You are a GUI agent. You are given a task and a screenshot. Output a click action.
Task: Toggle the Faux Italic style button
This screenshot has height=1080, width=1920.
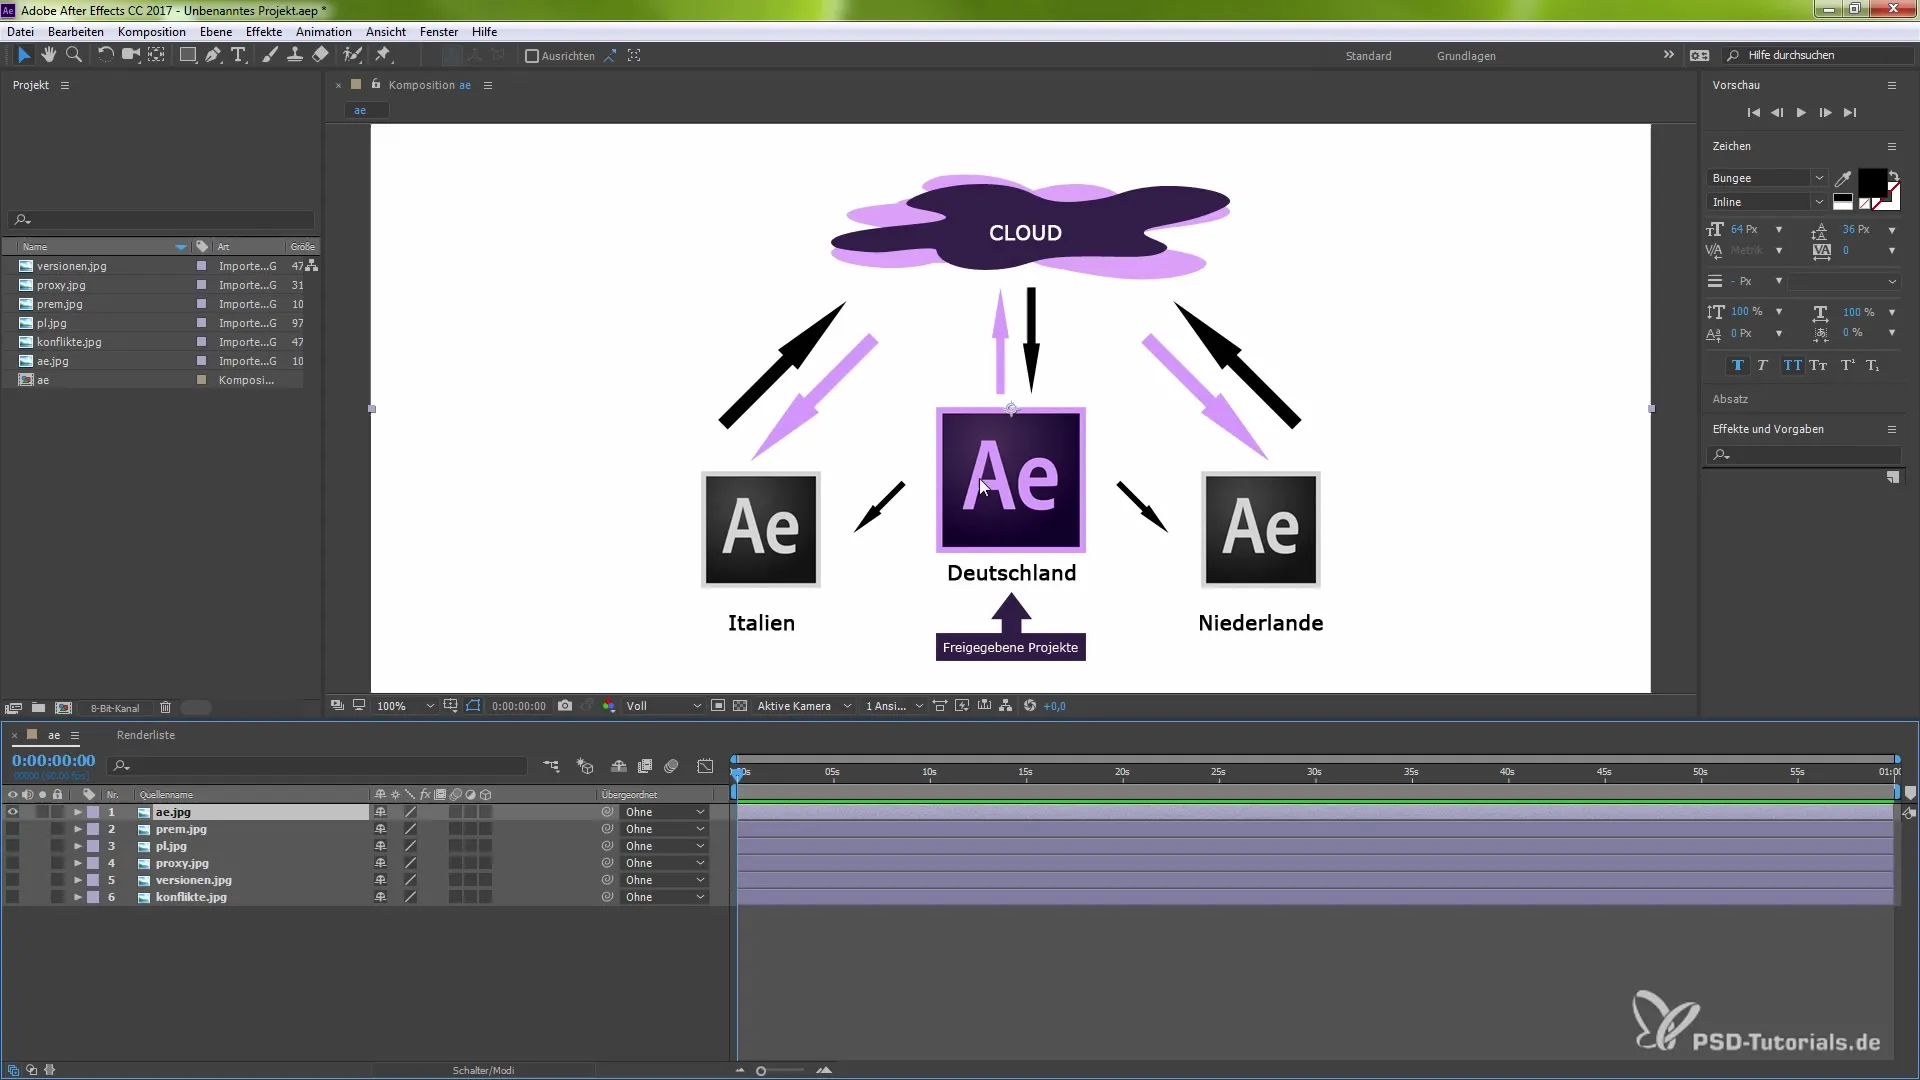[x=1763, y=366]
